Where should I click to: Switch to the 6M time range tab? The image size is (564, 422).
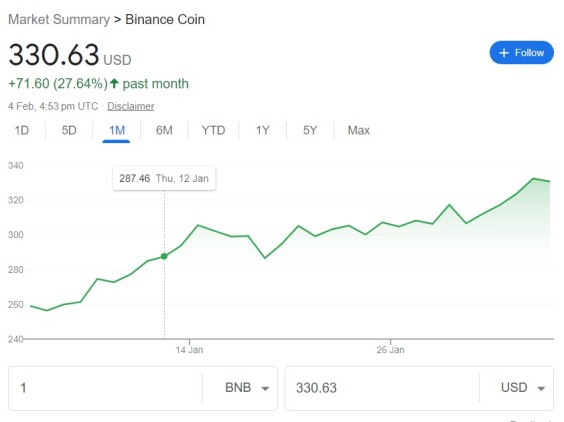(x=164, y=130)
